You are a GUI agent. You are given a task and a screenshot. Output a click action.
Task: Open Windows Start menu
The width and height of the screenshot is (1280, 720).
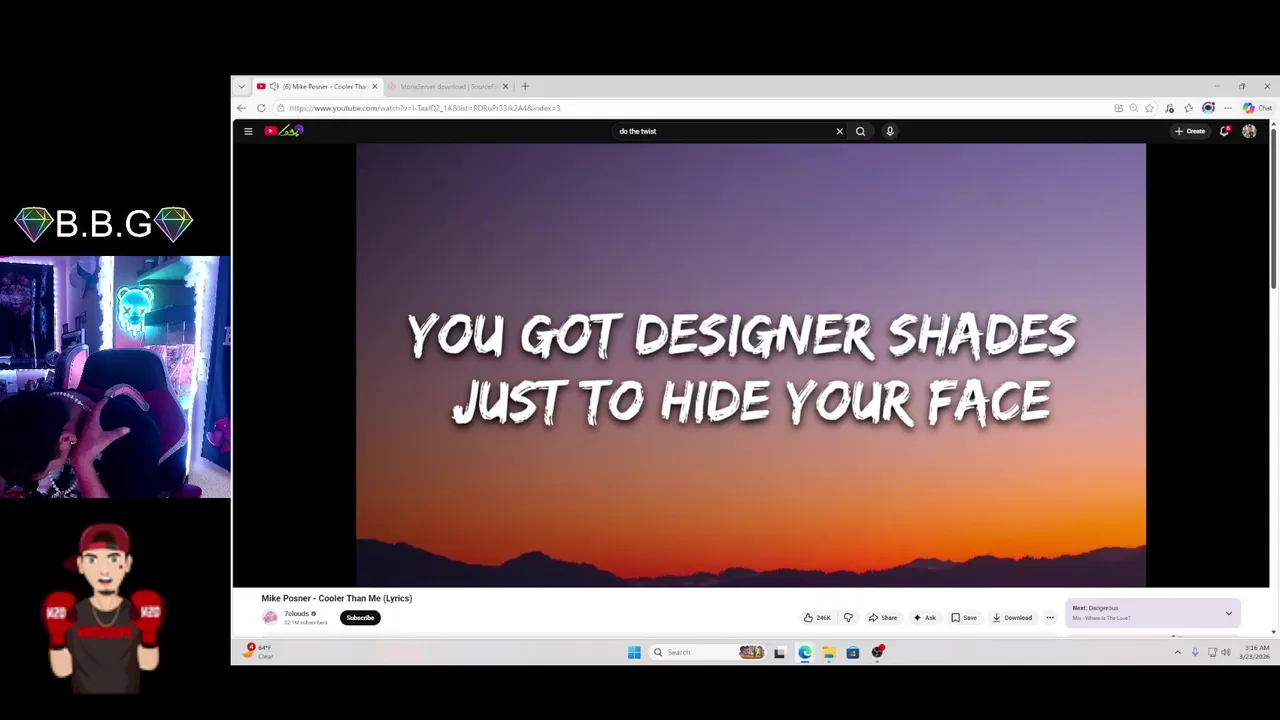coord(634,652)
